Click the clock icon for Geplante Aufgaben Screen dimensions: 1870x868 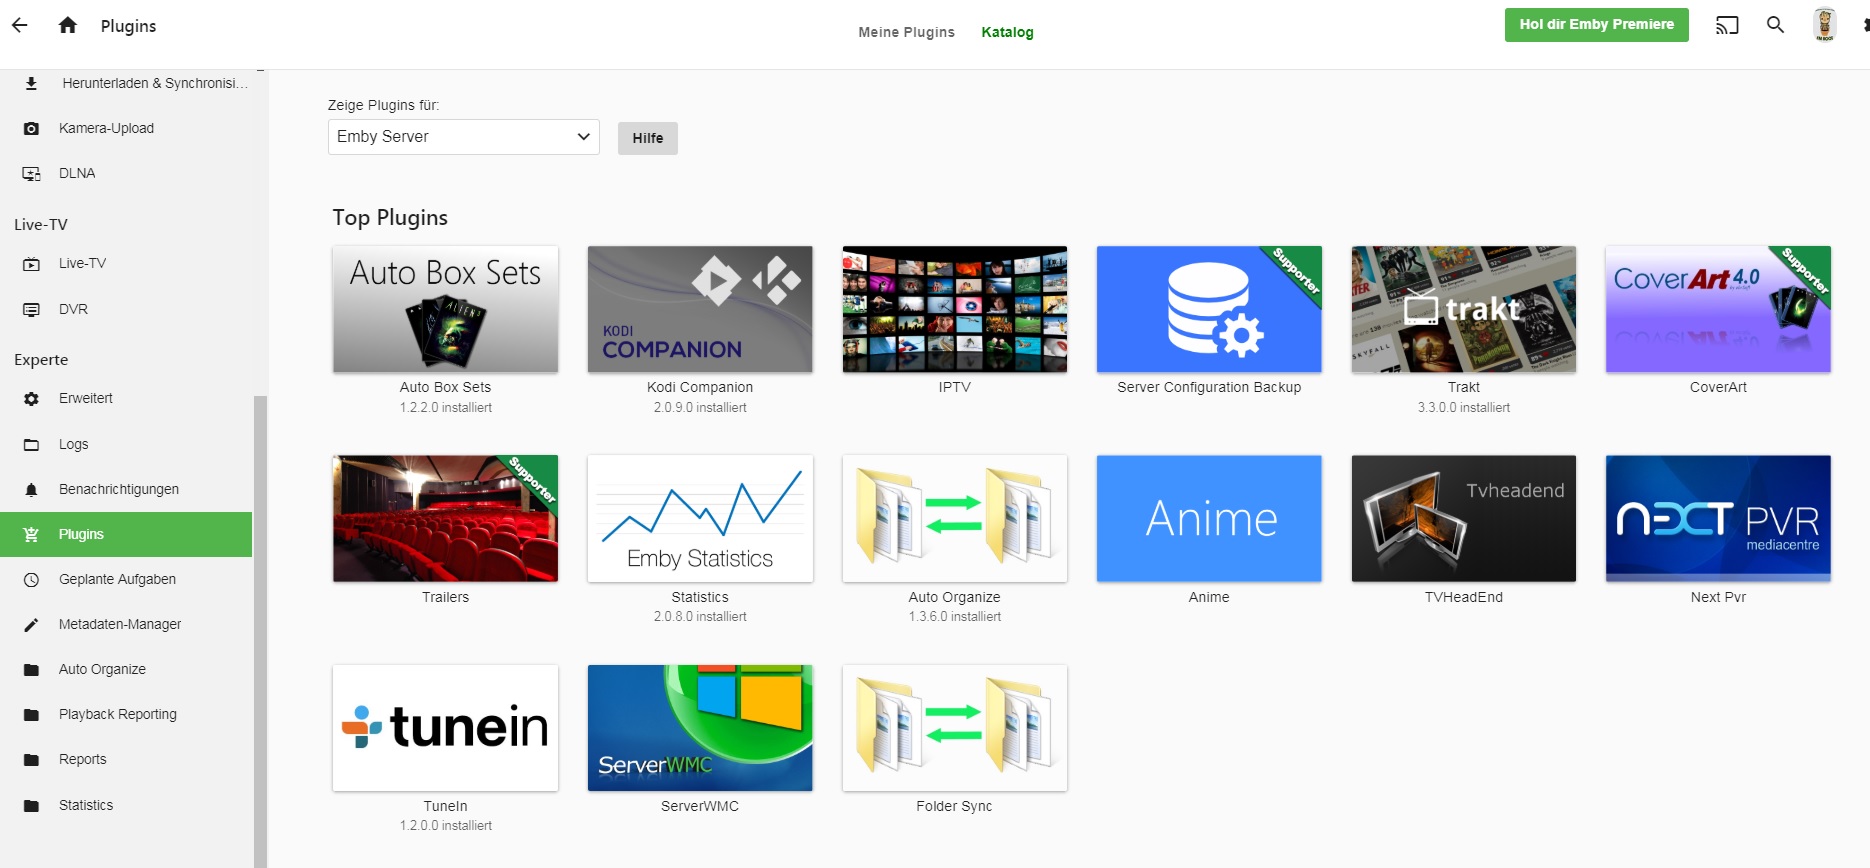tap(31, 579)
